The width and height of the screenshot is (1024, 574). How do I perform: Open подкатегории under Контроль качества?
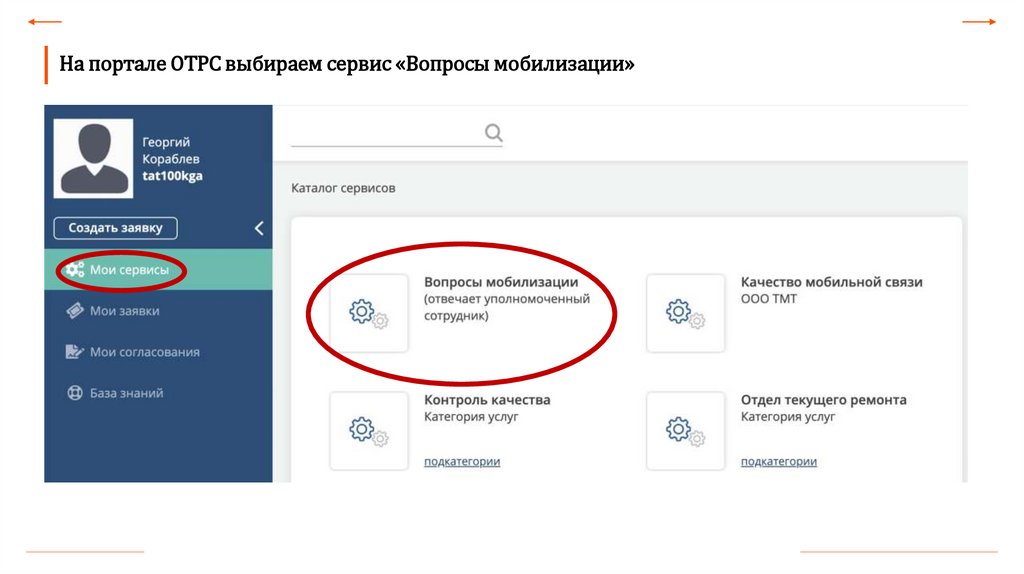(x=462, y=461)
